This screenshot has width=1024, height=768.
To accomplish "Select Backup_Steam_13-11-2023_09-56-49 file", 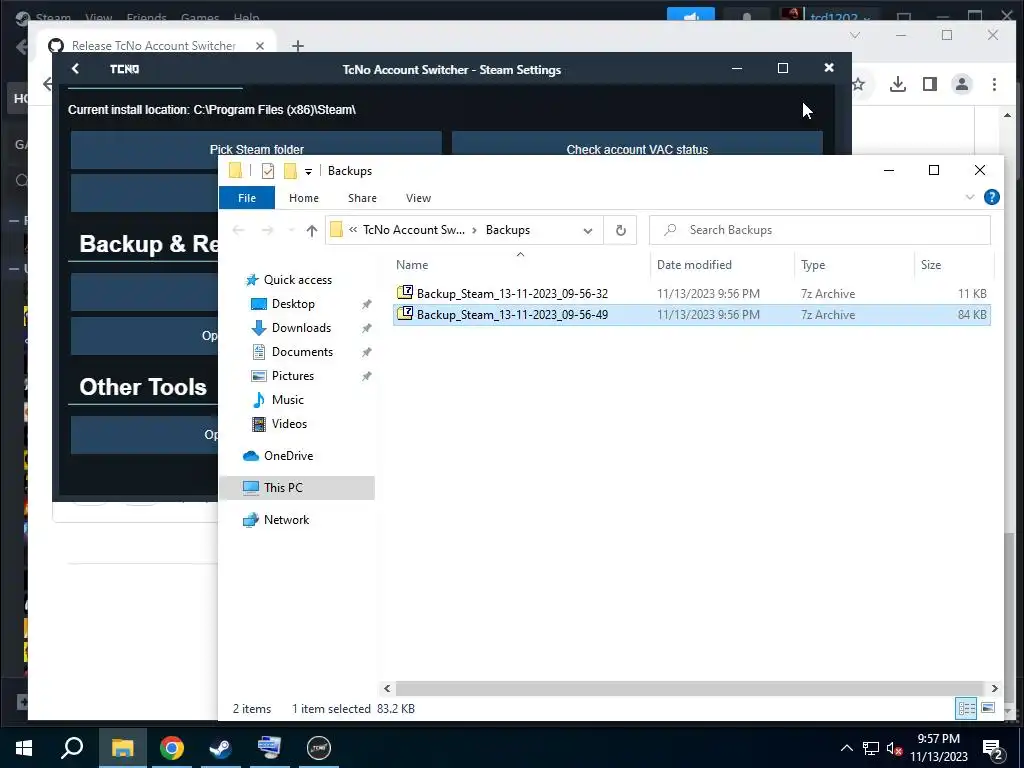I will click(512, 315).
